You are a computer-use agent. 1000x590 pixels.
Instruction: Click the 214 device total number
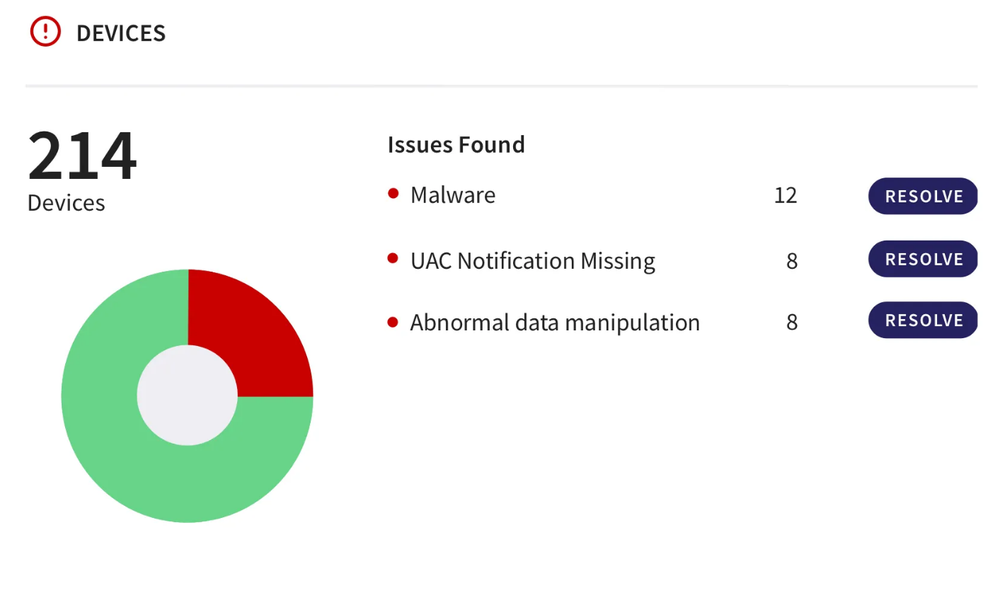[x=82, y=156]
